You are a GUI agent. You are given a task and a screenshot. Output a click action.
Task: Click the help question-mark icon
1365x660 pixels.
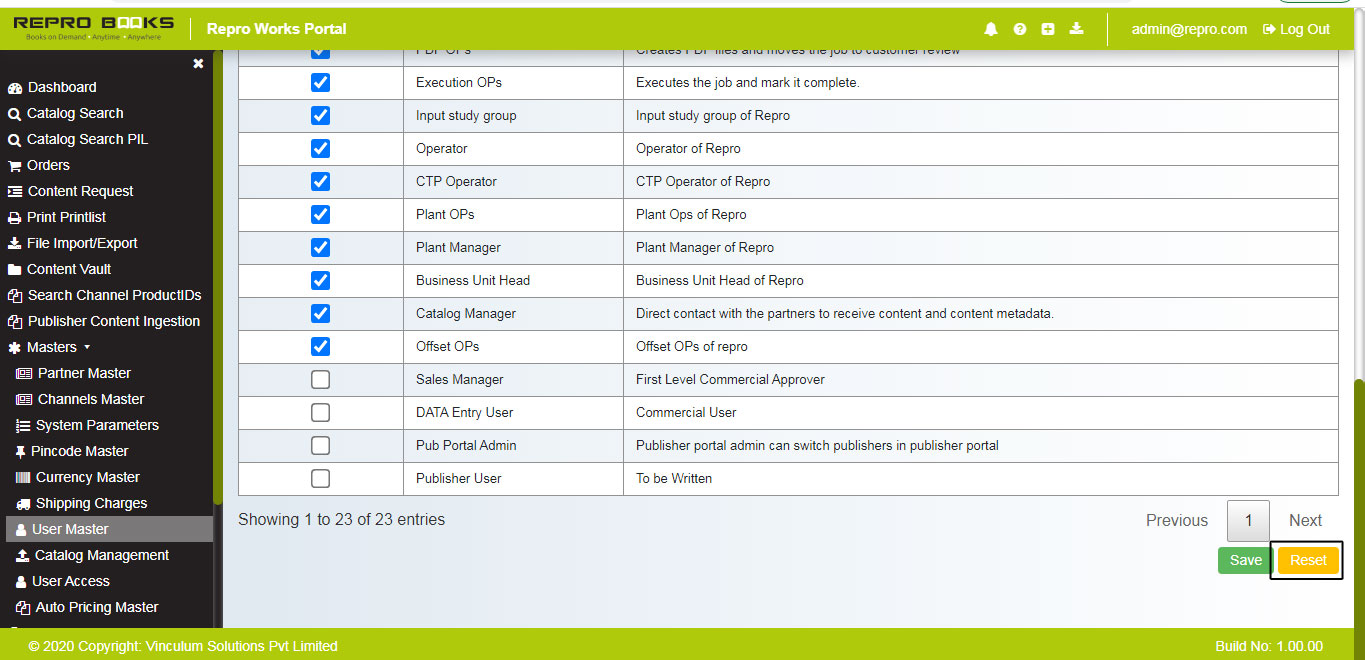[x=1019, y=29]
